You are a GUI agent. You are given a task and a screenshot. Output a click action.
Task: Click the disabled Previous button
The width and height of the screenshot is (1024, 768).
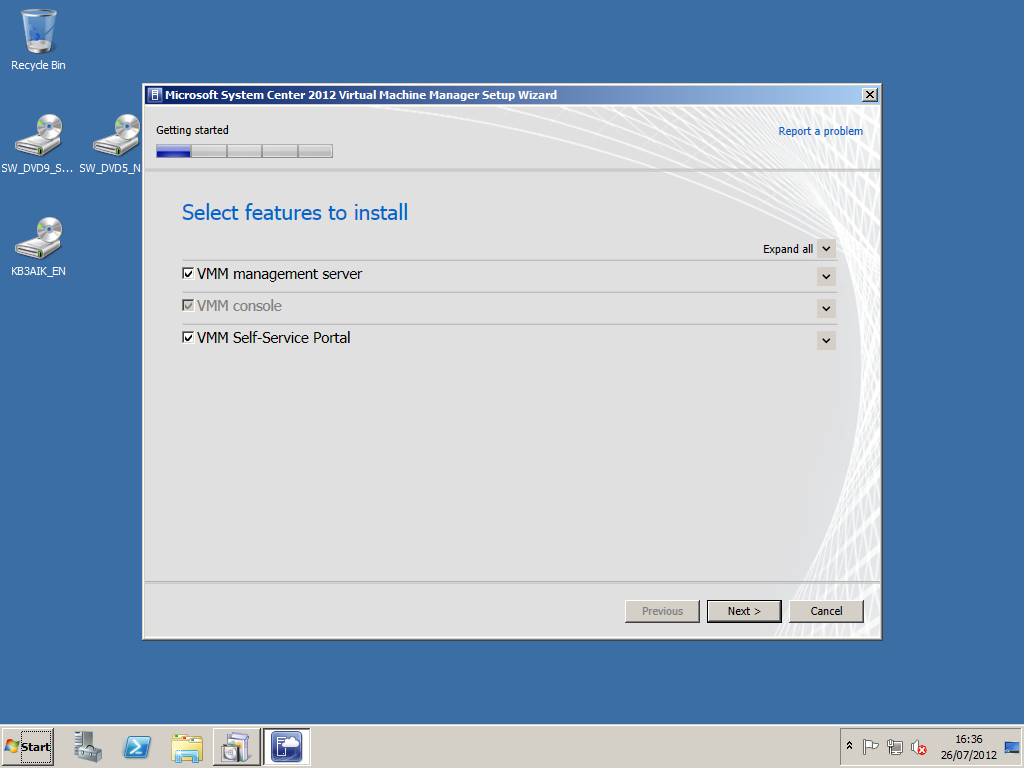tap(662, 611)
